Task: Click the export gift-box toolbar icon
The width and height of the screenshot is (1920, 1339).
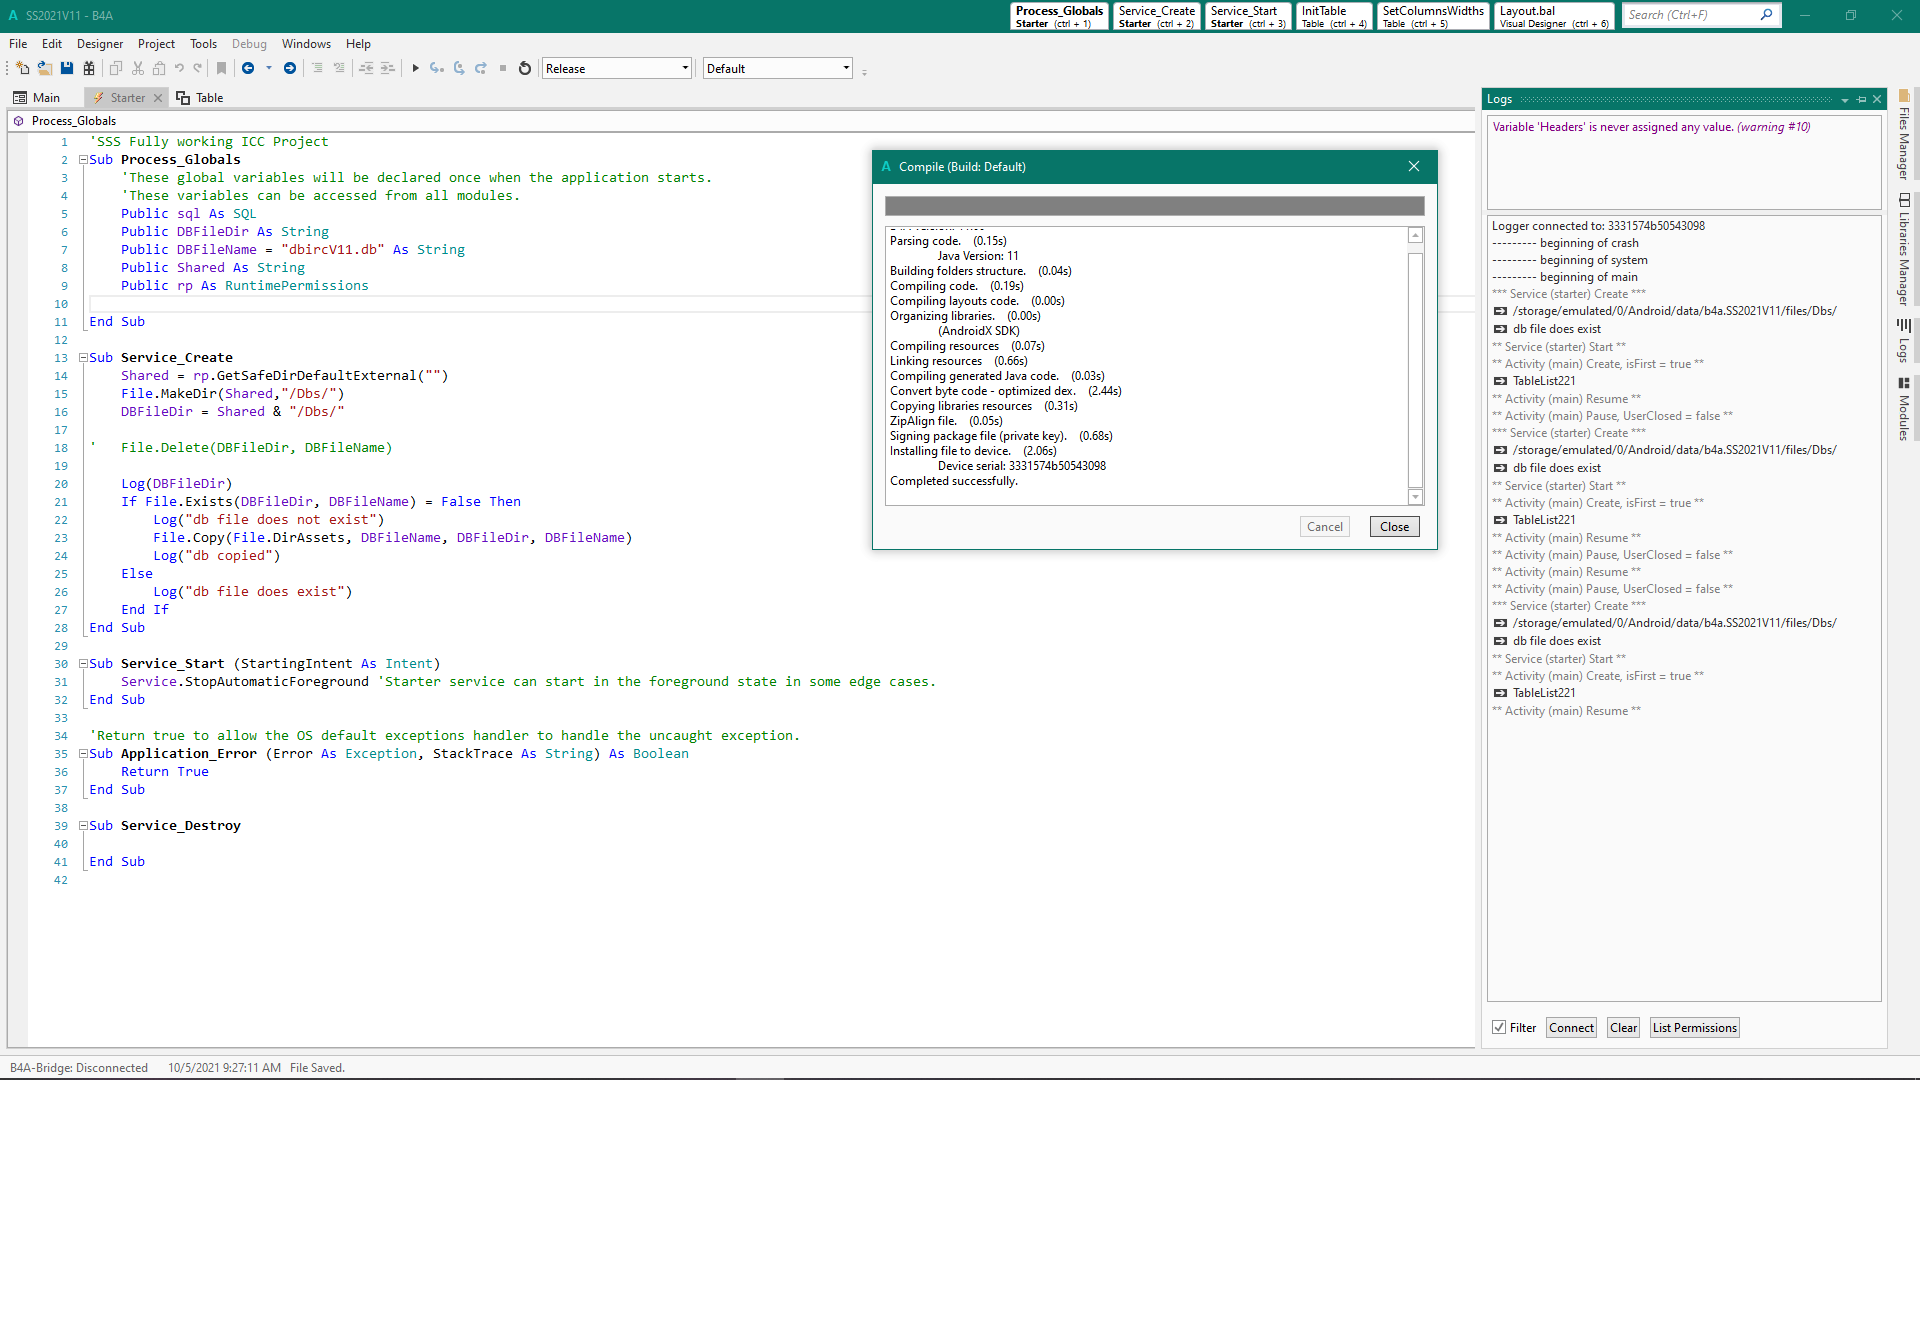Action: (x=89, y=68)
